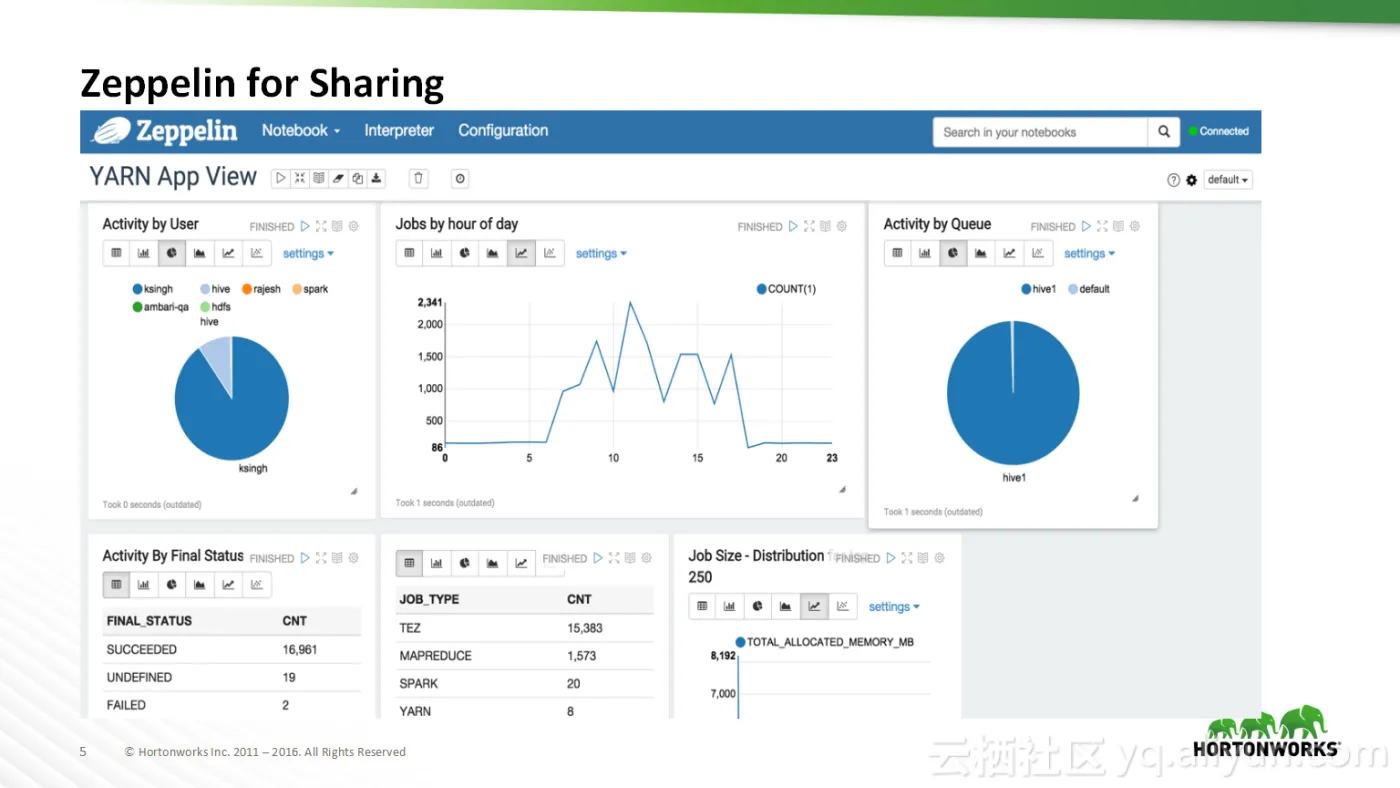Open the Interpreter page

click(x=399, y=131)
